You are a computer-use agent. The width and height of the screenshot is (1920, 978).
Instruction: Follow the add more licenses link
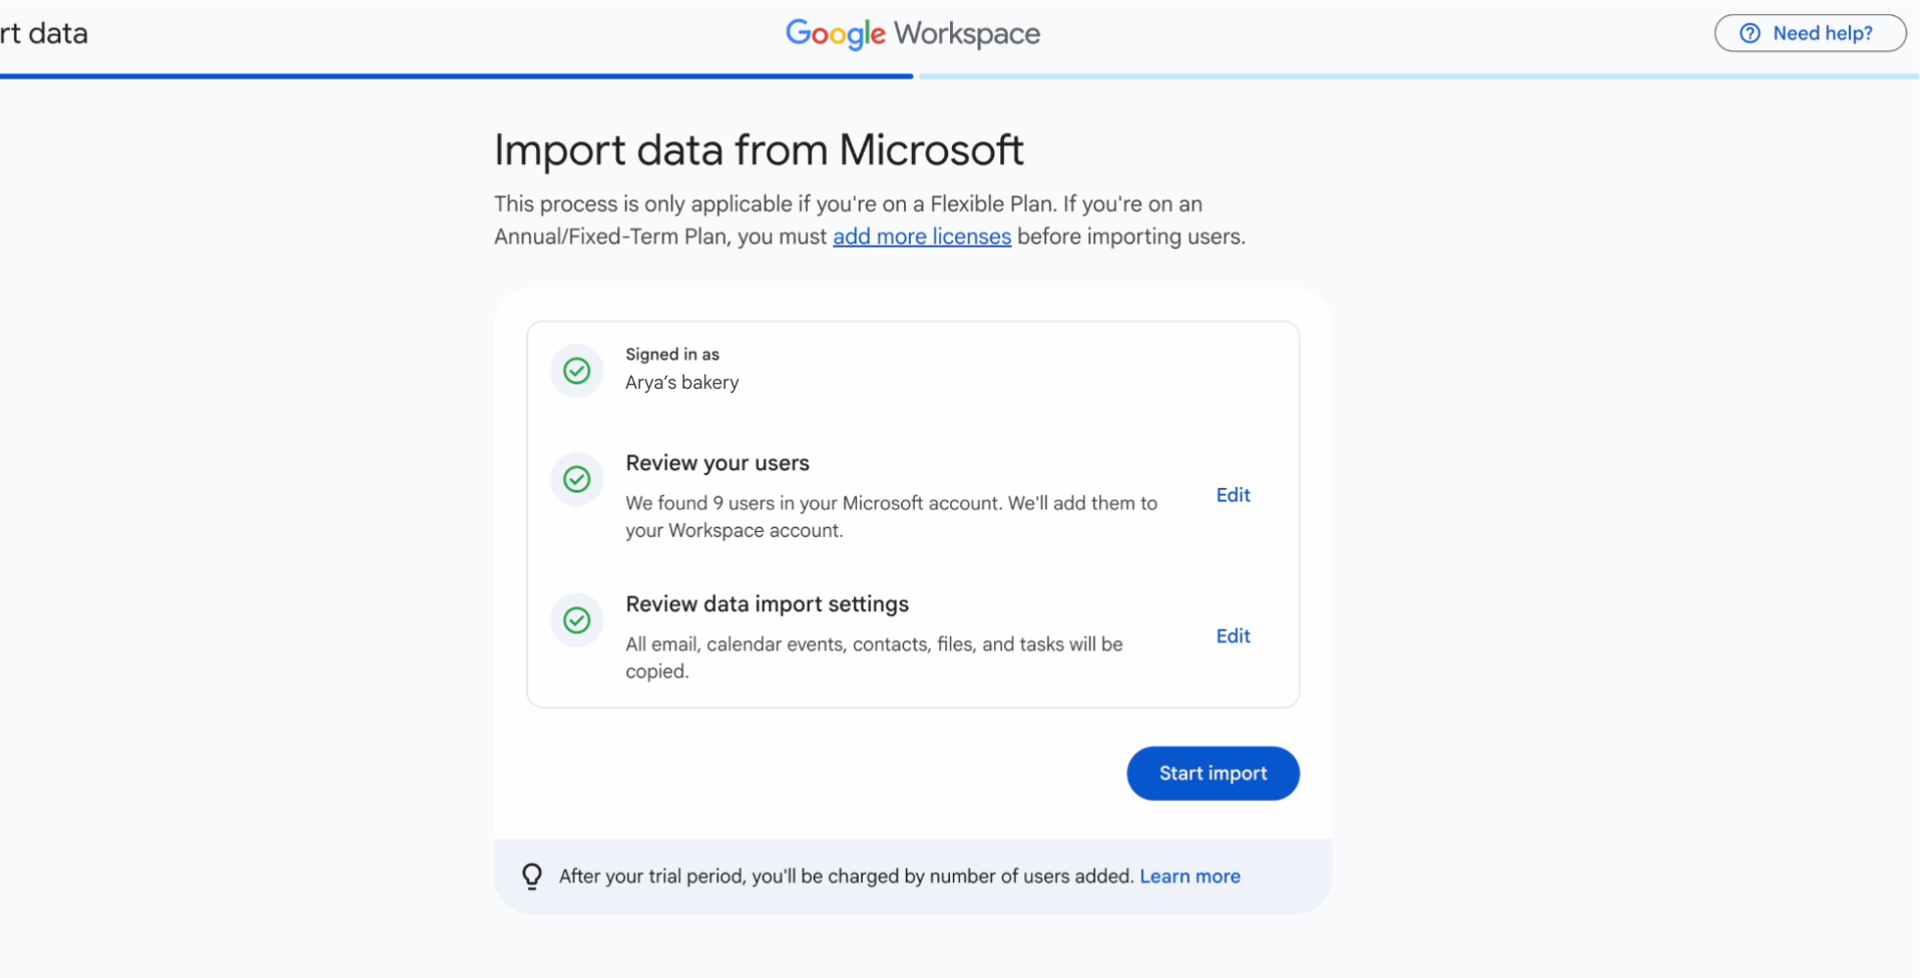click(x=921, y=237)
